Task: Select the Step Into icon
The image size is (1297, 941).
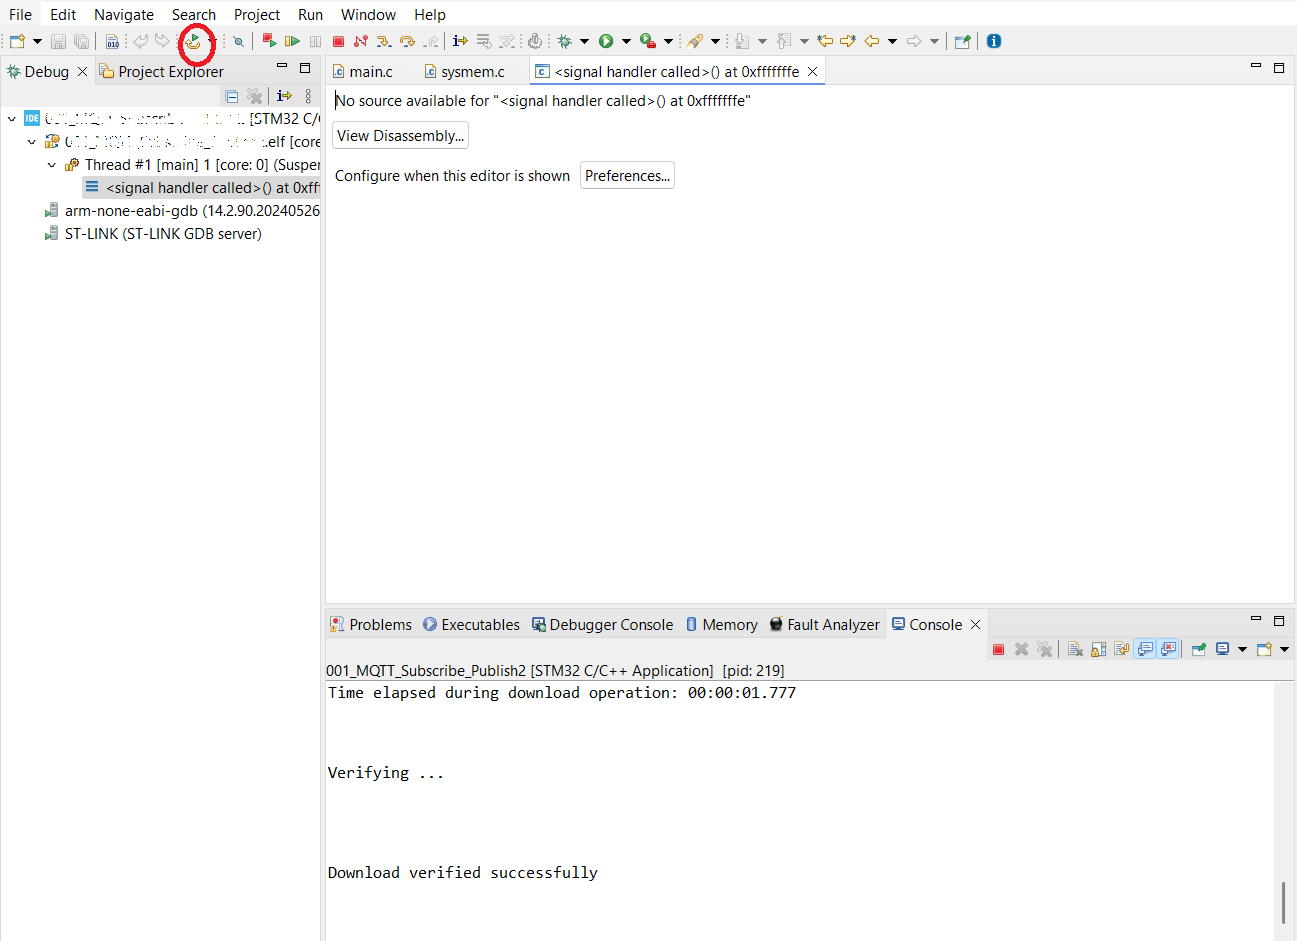Action: (385, 41)
